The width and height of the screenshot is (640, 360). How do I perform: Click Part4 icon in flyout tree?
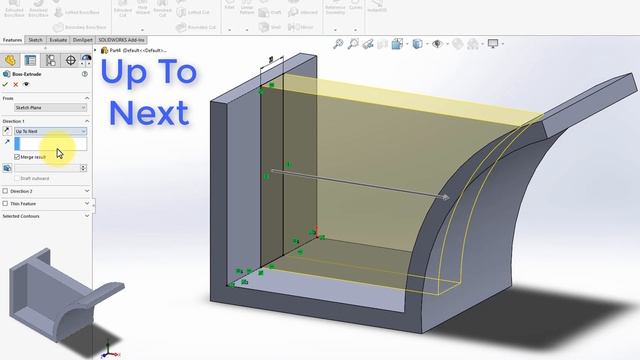tap(104, 50)
